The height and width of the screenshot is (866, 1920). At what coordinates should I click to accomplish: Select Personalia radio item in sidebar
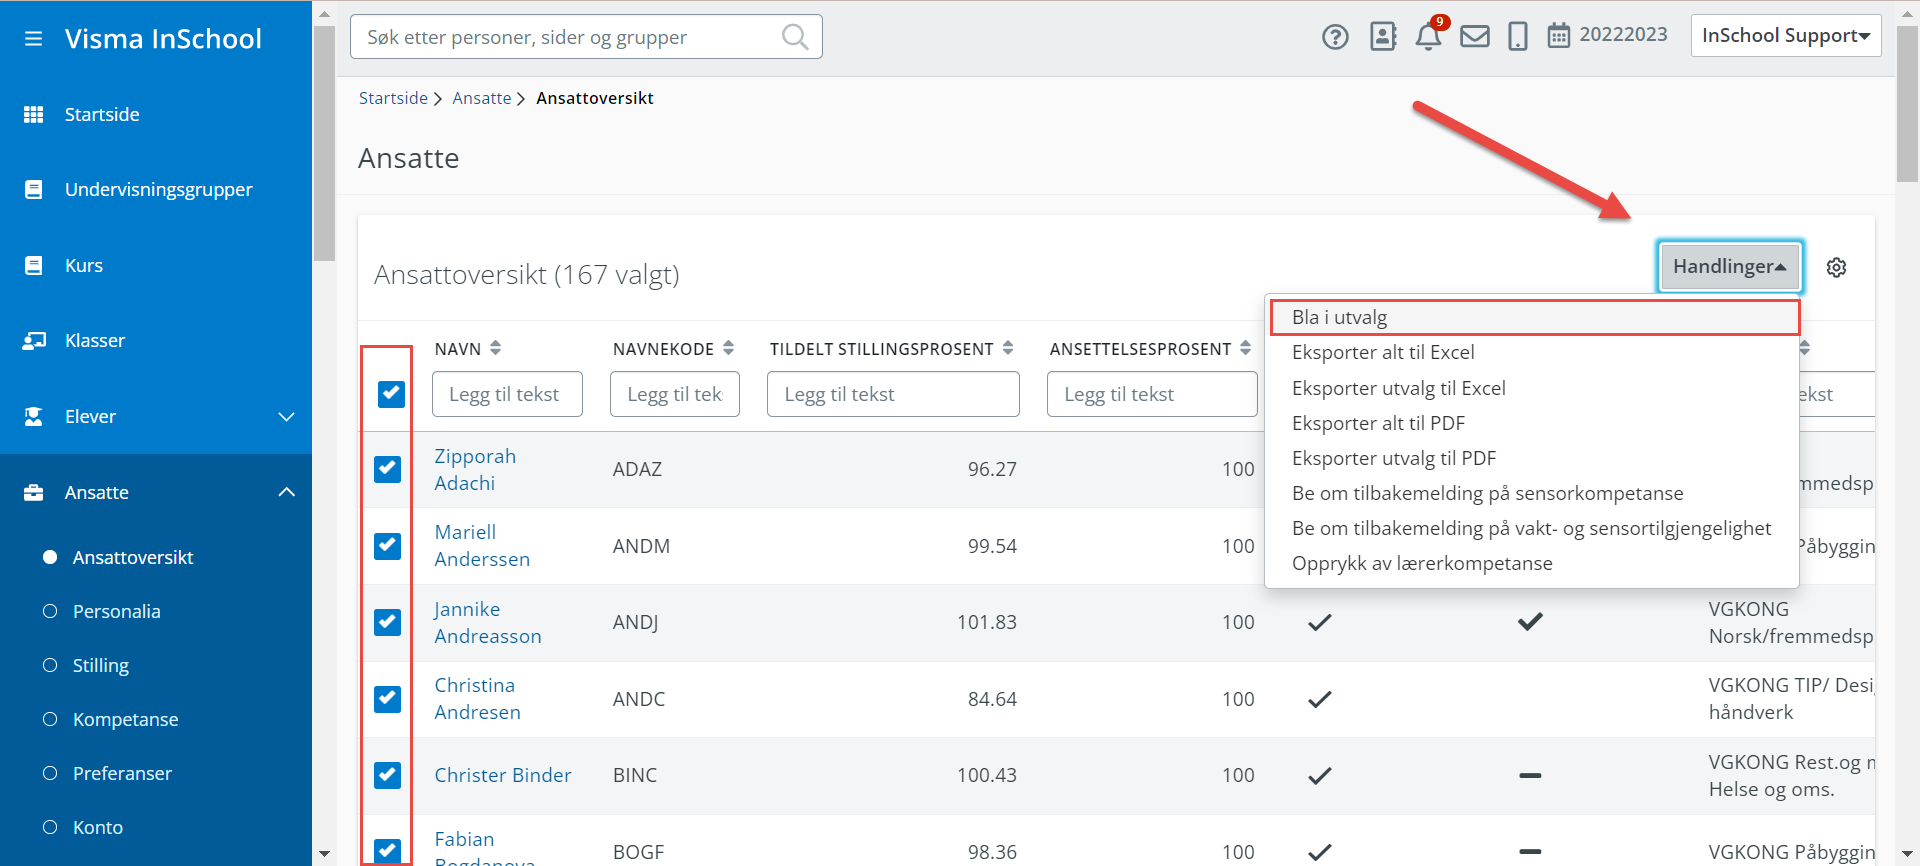click(x=50, y=611)
